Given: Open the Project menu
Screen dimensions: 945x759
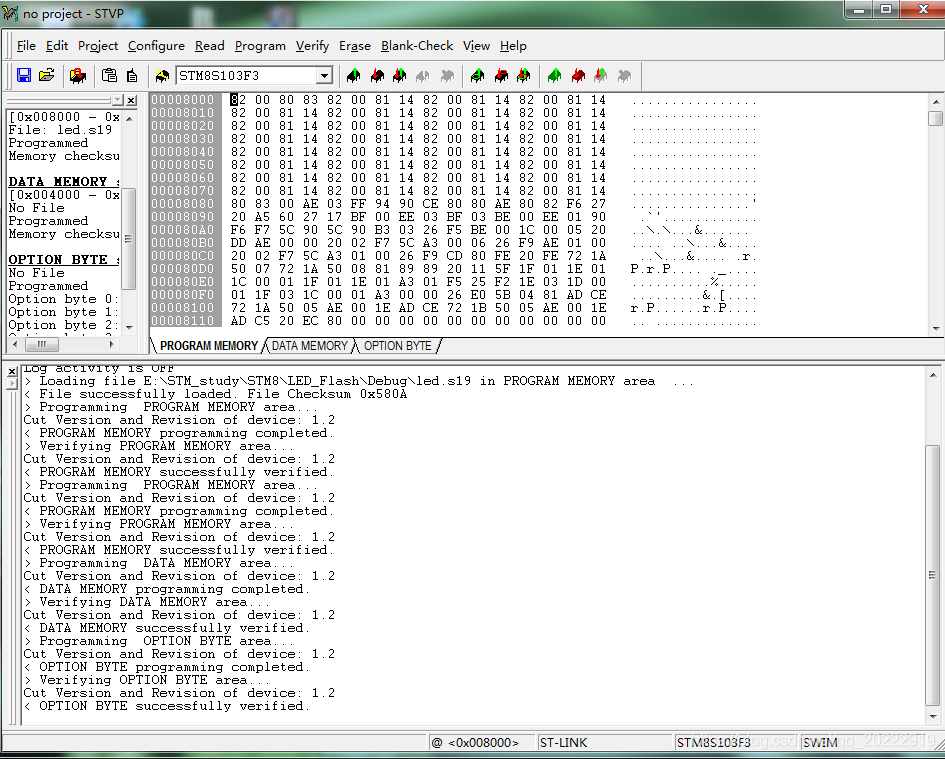Looking at the screenshot, I should (98, 46).
